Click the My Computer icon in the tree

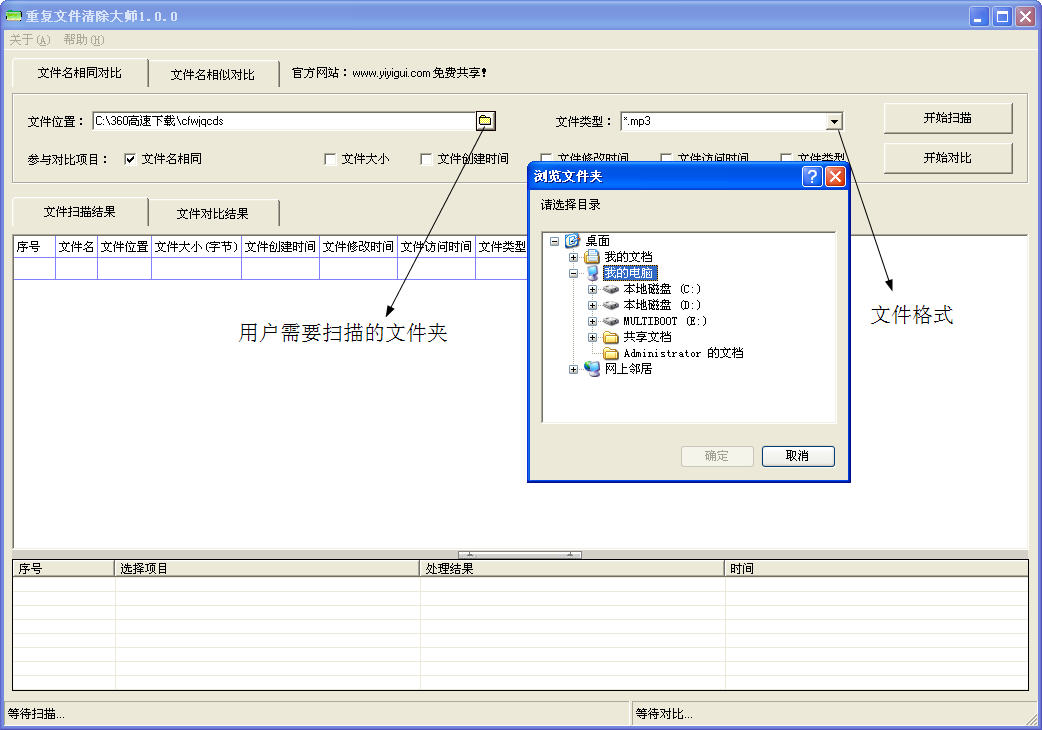pos(592,273)
